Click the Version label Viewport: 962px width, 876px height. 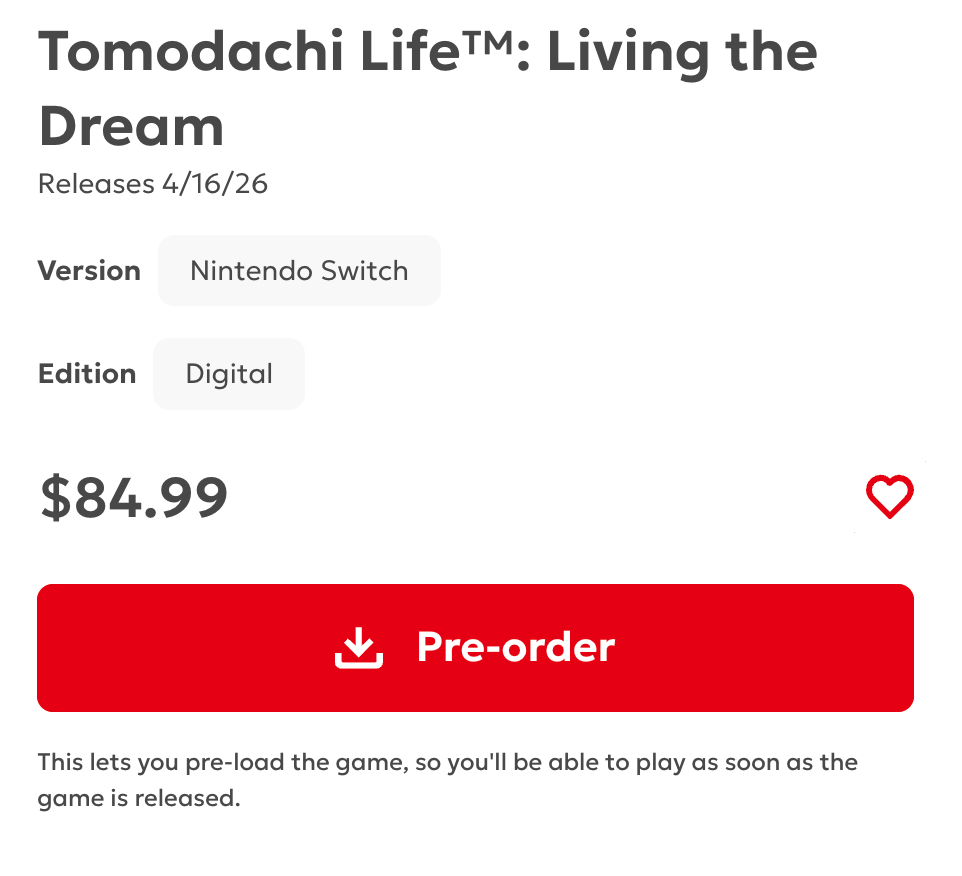(x=89, y=271)
